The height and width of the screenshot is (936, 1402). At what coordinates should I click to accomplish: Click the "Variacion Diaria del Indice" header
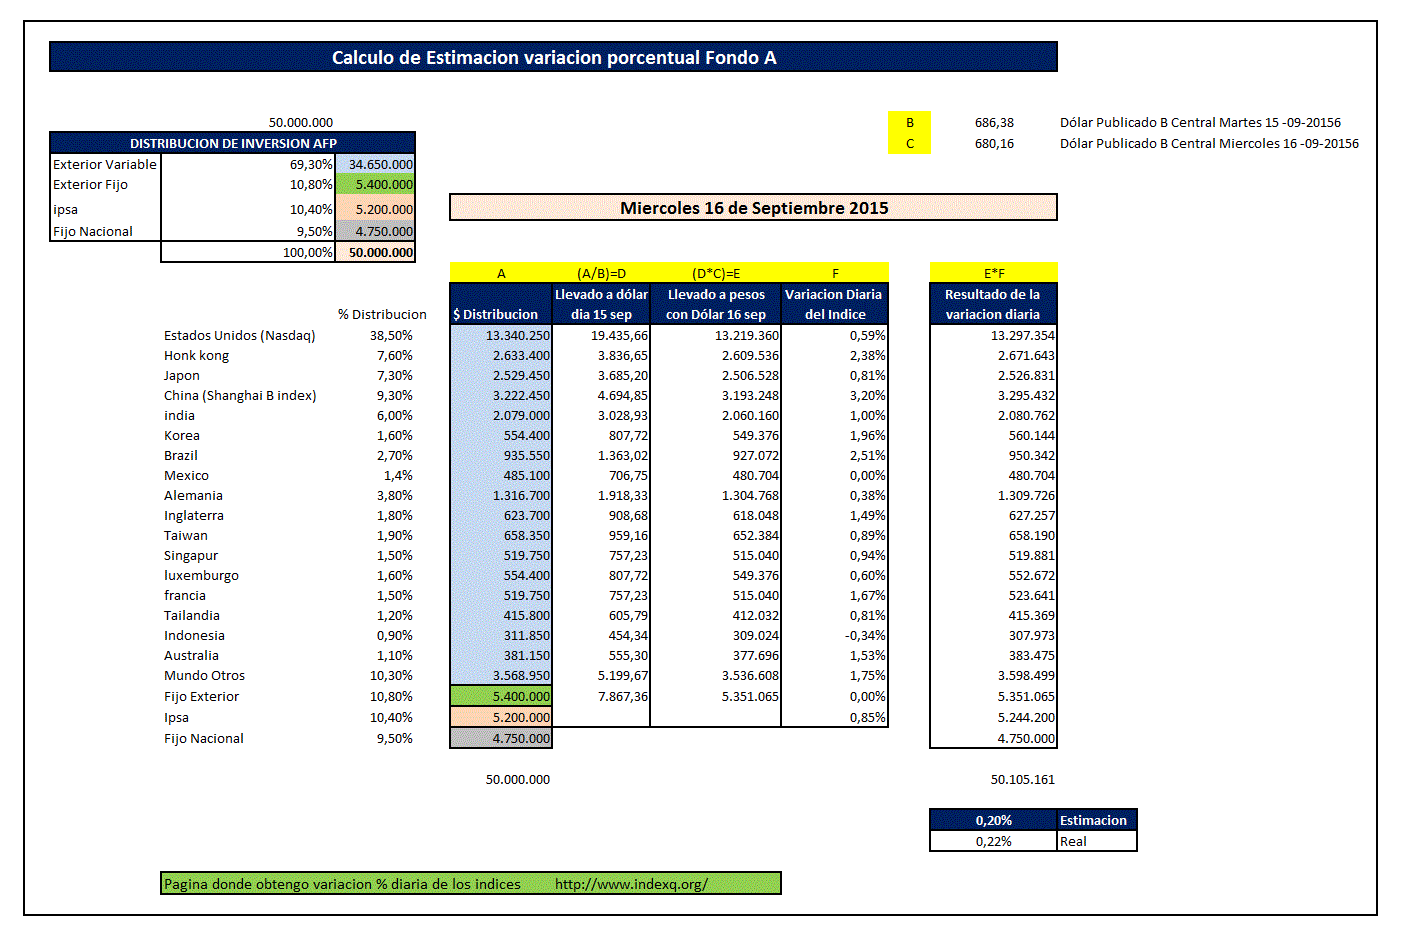(835, 304)
